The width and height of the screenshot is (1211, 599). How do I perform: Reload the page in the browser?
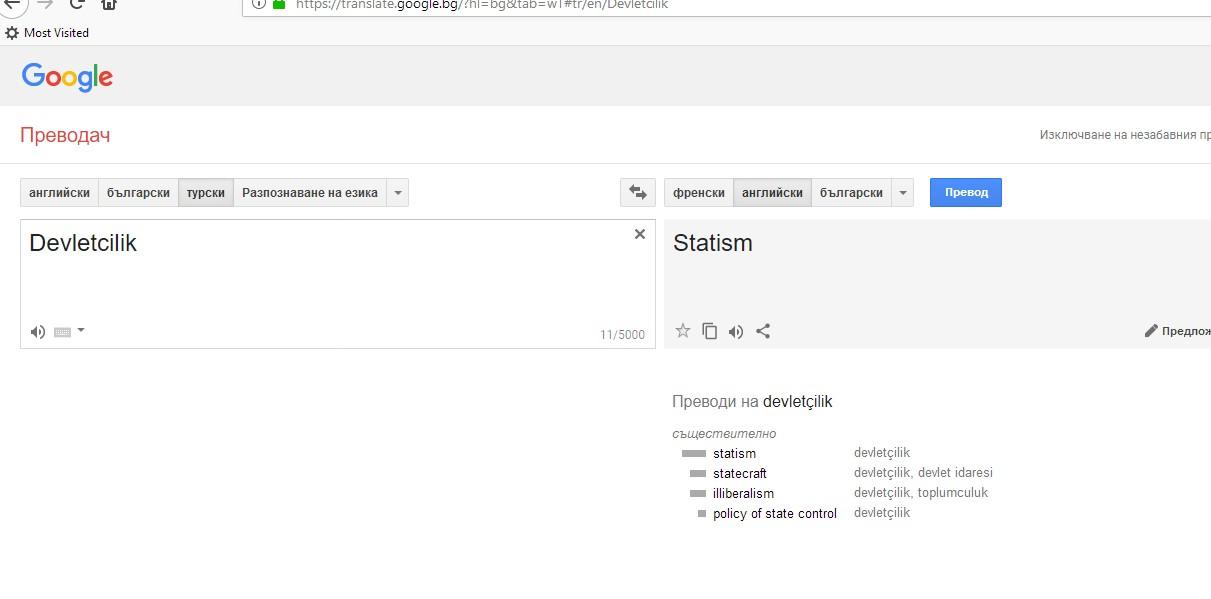(77, 4)
